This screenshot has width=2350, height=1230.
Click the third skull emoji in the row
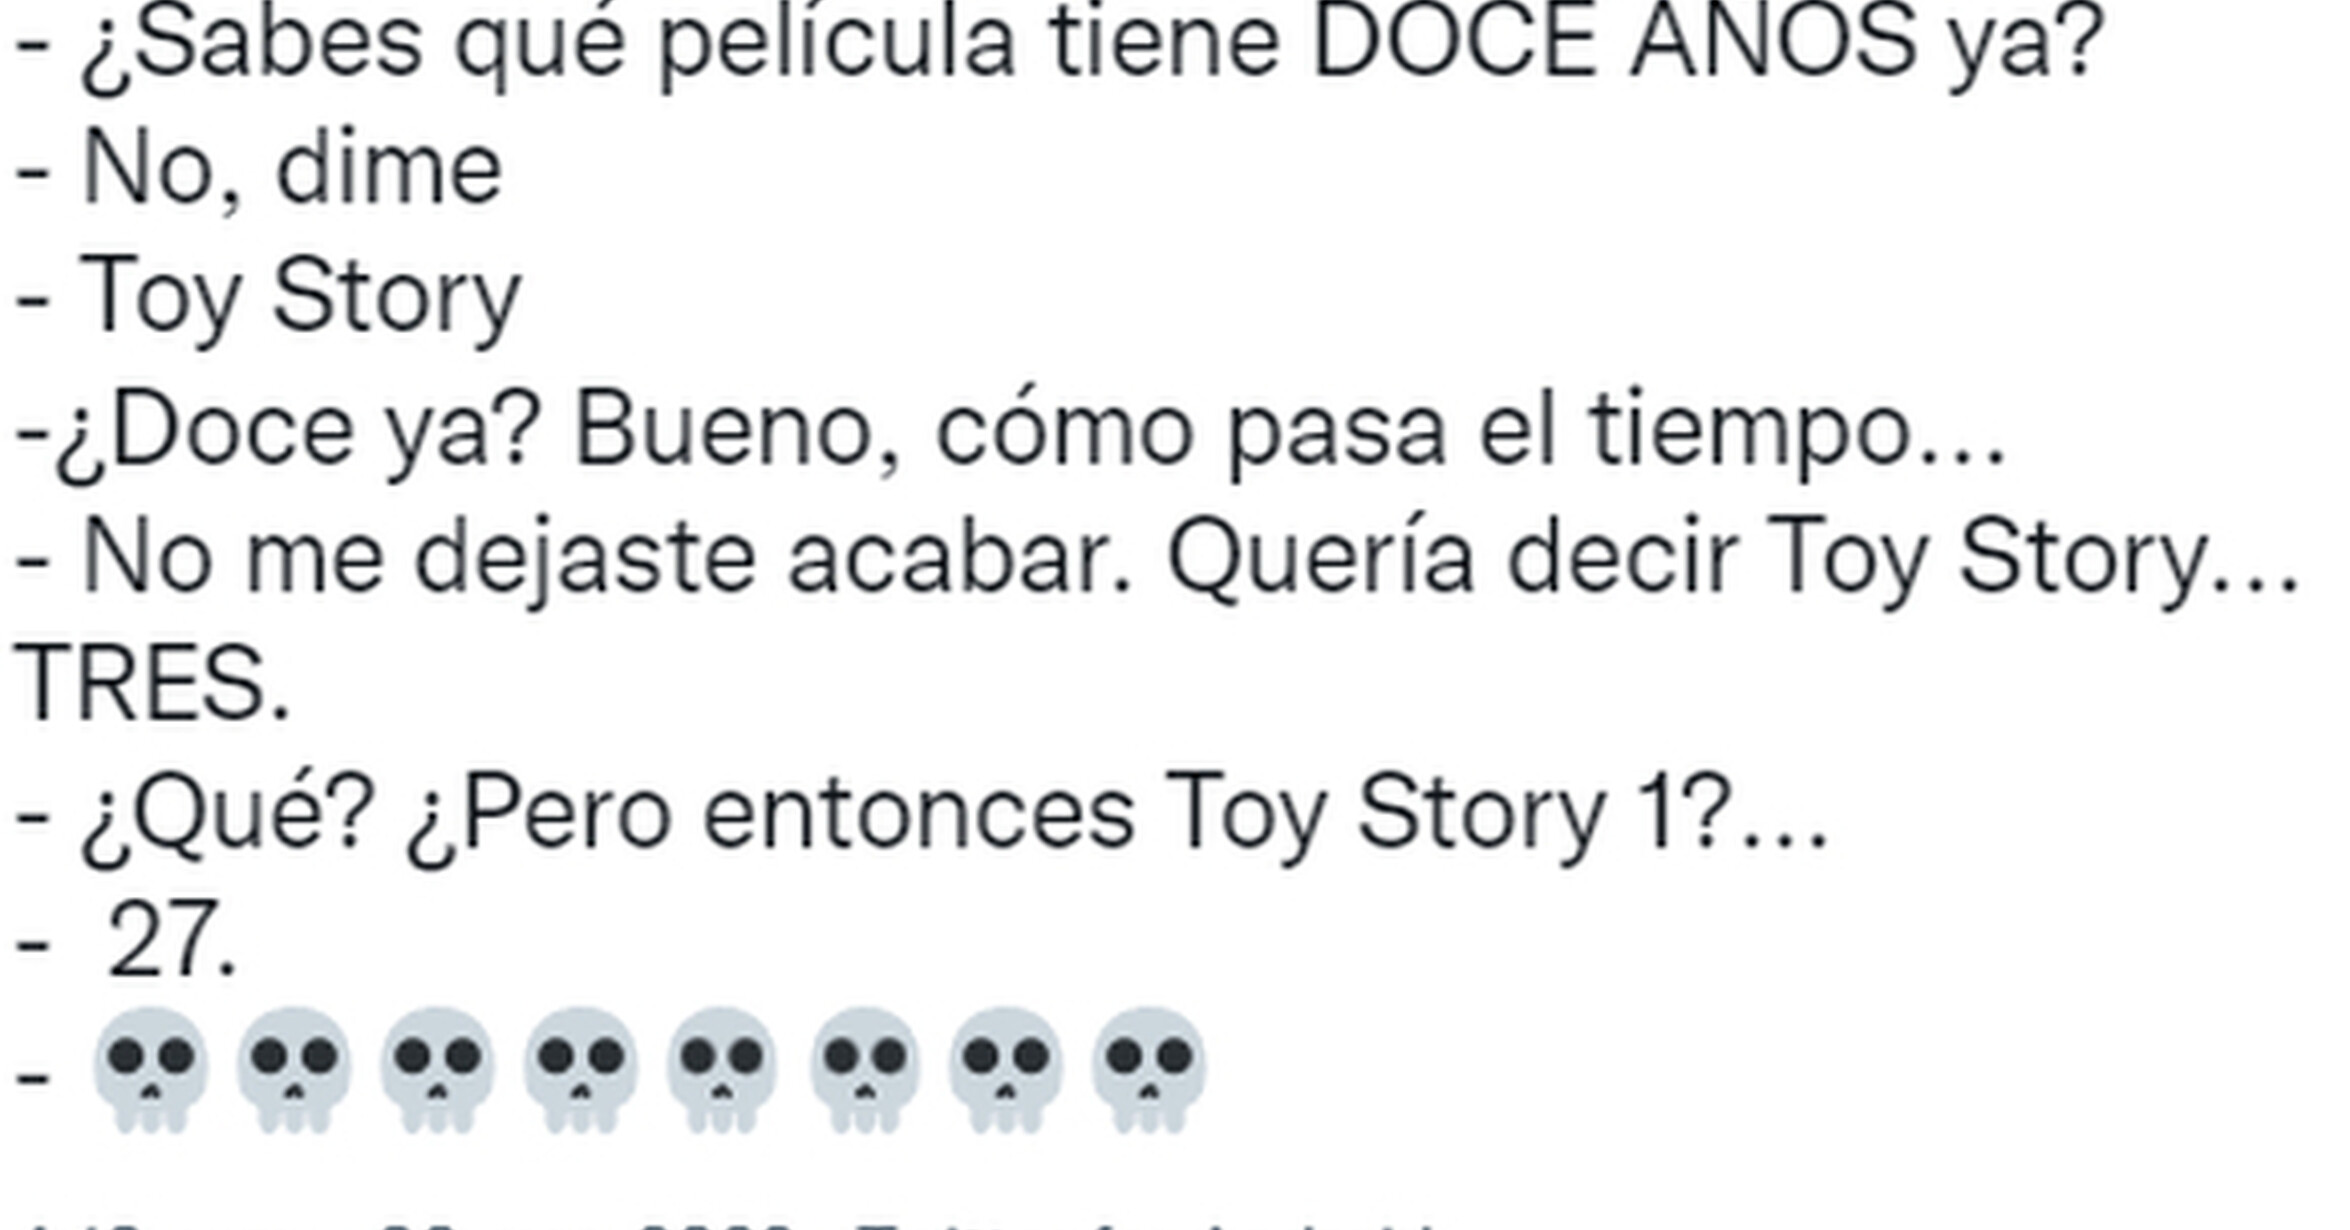pos(436,1070)
